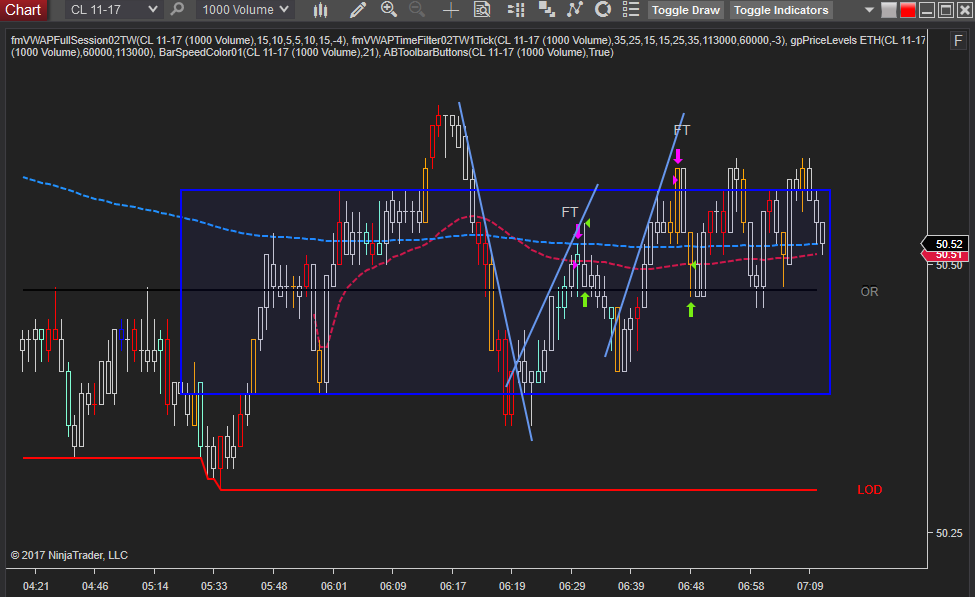Close the chart window
Screen dimensions: 975x597
pyautogui.click(x=964, y=10)
